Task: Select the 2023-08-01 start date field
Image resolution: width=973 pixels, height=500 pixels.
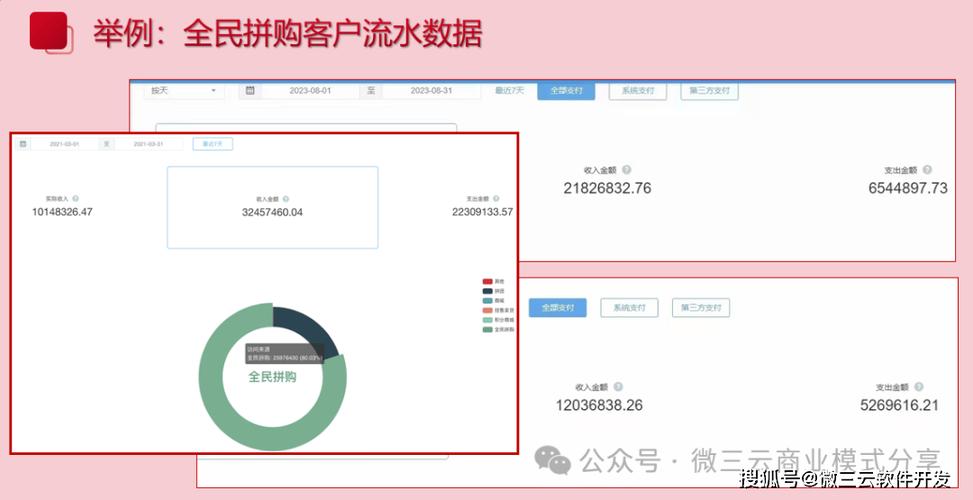Action: 310,91
